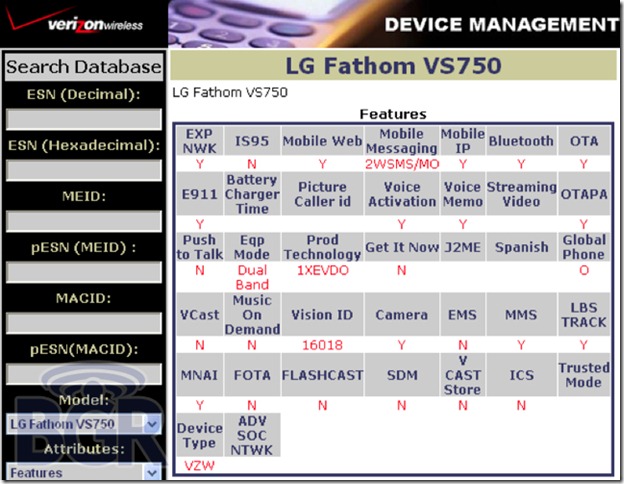
Task: Click the ESN (Hexadecimal) input field
Action: point(84,170)
